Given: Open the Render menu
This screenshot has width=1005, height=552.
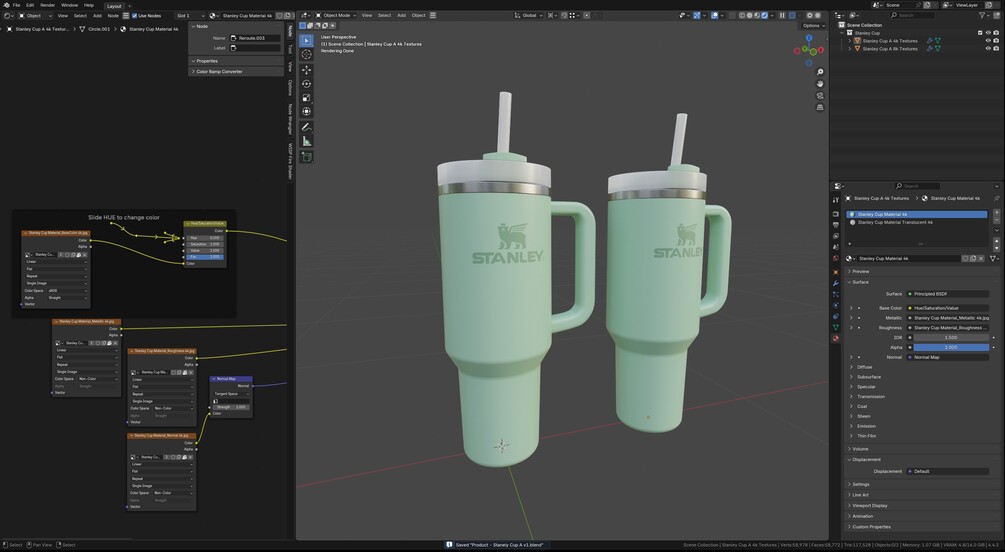Looking at the screenshot, I should (x=47, y=5).
